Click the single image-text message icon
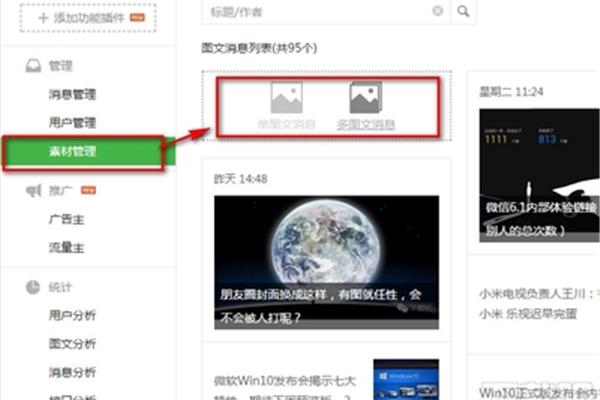The image size is (600, 400). (x=287, y=98)
